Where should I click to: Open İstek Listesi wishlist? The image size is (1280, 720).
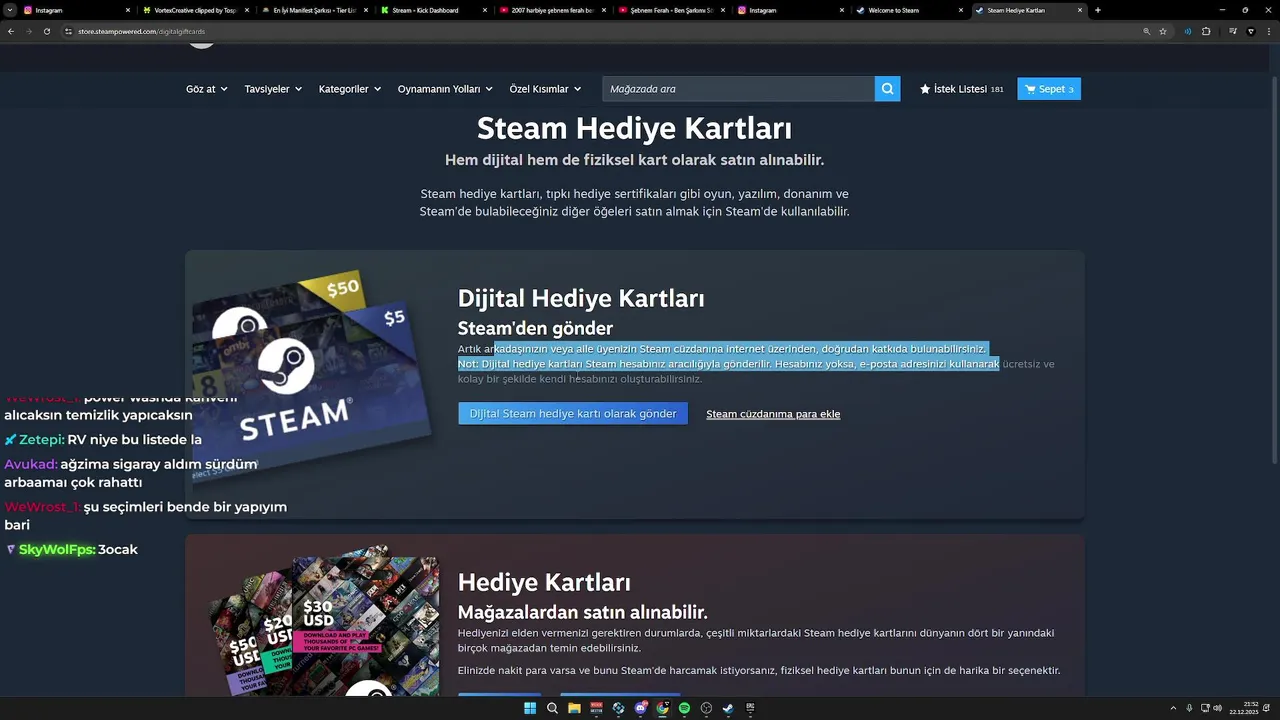click(961, 89)
